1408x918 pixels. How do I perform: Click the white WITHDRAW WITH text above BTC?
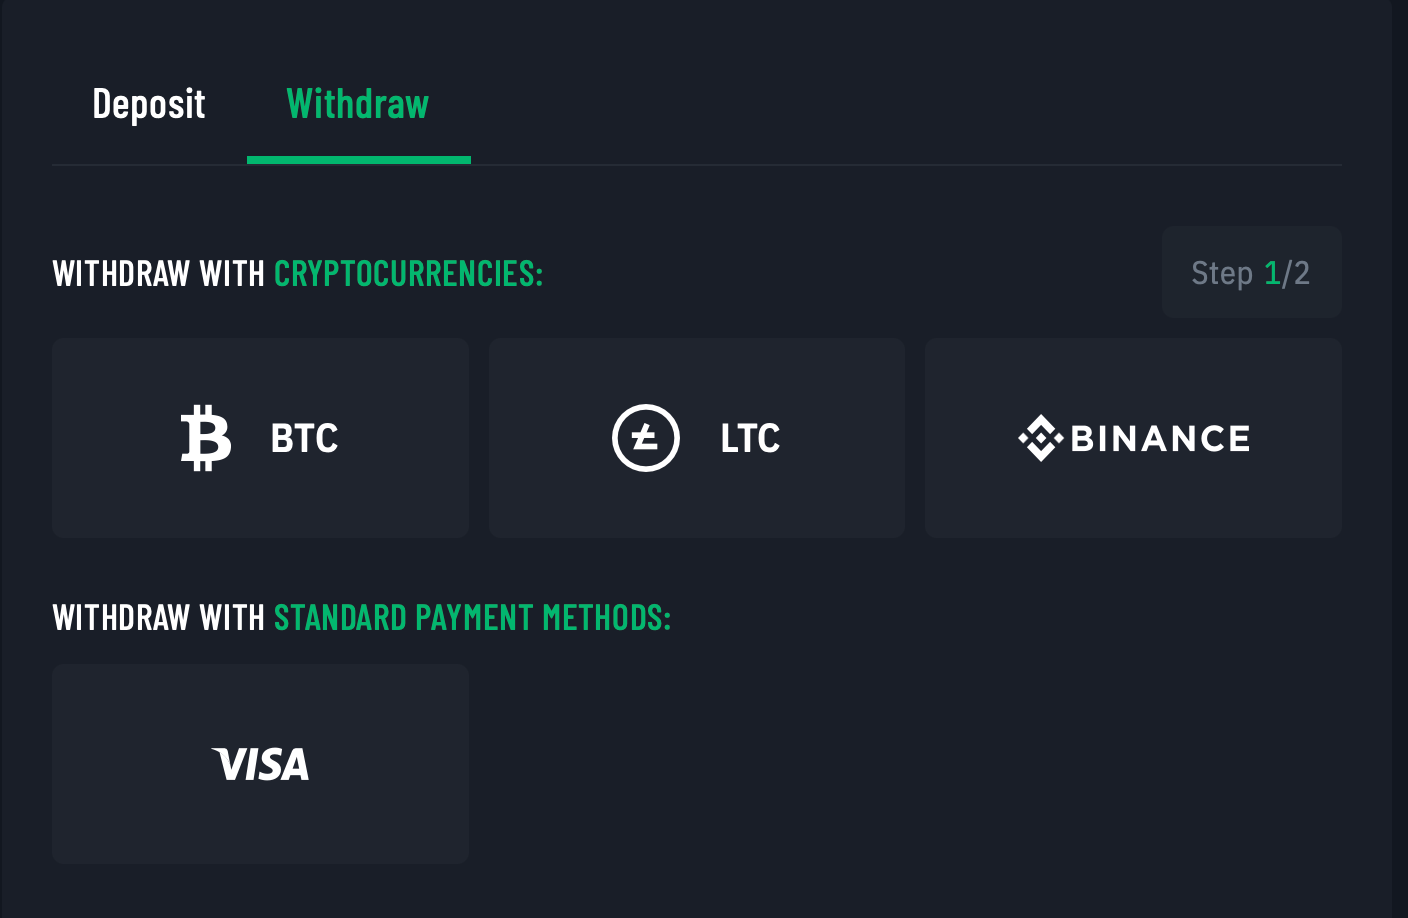158,273
